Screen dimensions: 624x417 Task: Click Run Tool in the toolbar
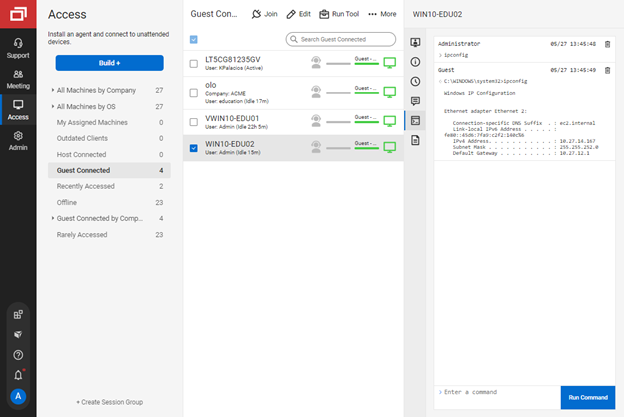(339, 14)
